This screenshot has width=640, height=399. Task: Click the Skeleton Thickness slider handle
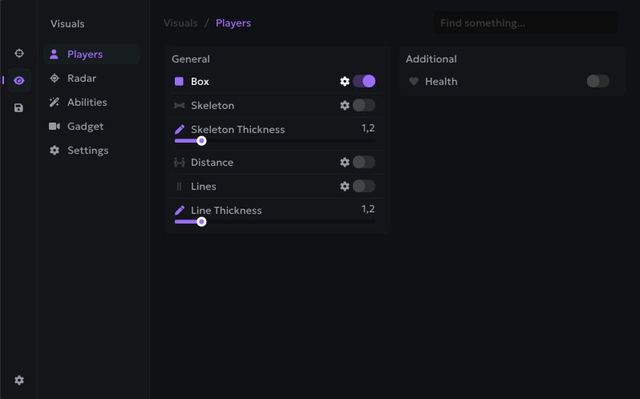(x=201, y=141)
